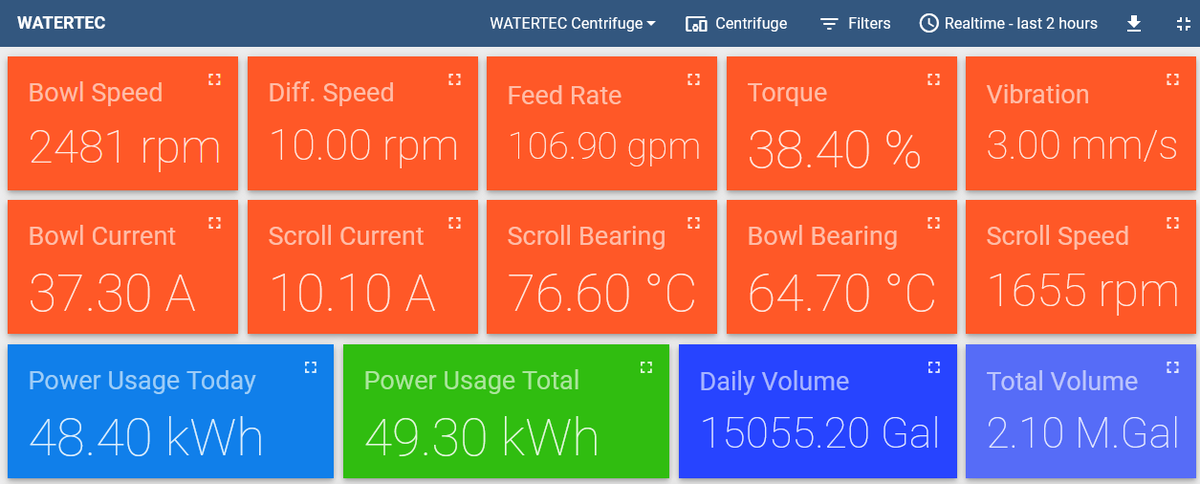Screen dimensions: 1200x484
Task: Expand the Bowl Bearing widget to fullscreen
Action: pyautogui.click(x=933, y=222)
